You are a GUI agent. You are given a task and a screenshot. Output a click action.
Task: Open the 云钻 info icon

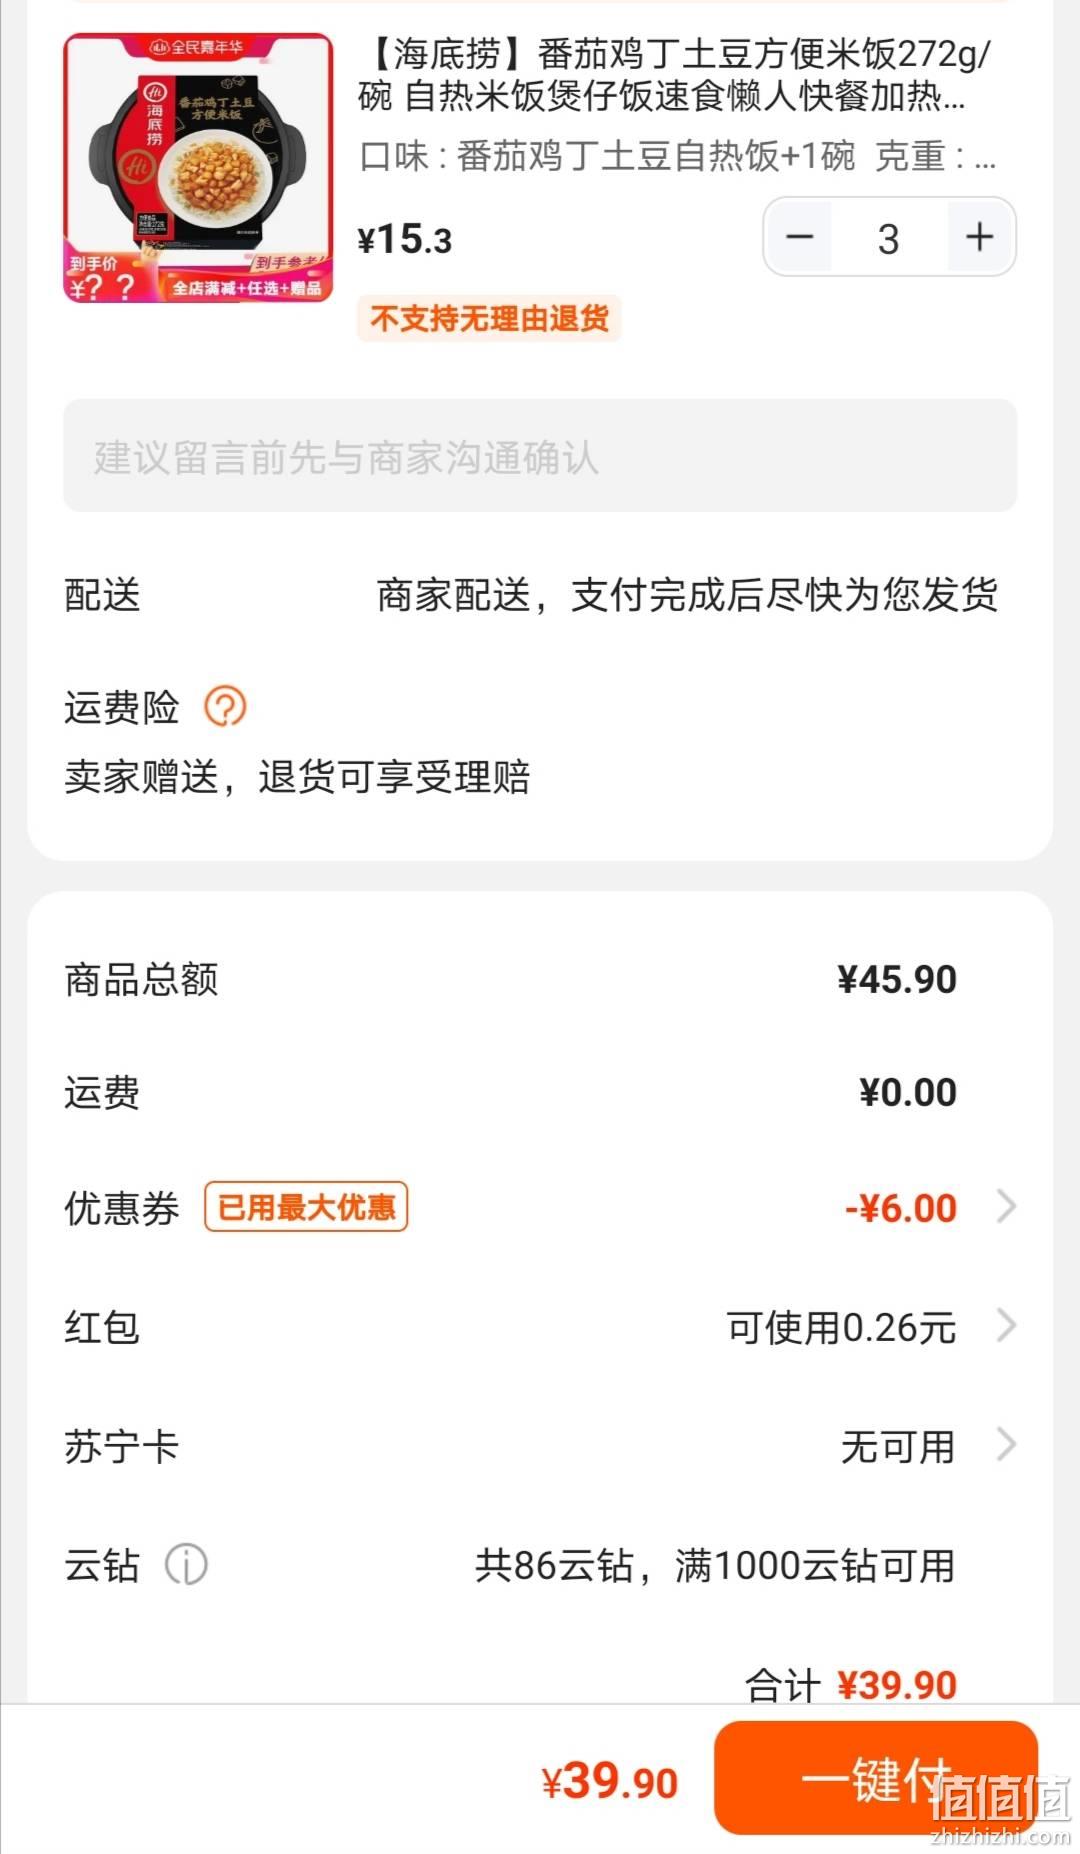coord(186,1564)
